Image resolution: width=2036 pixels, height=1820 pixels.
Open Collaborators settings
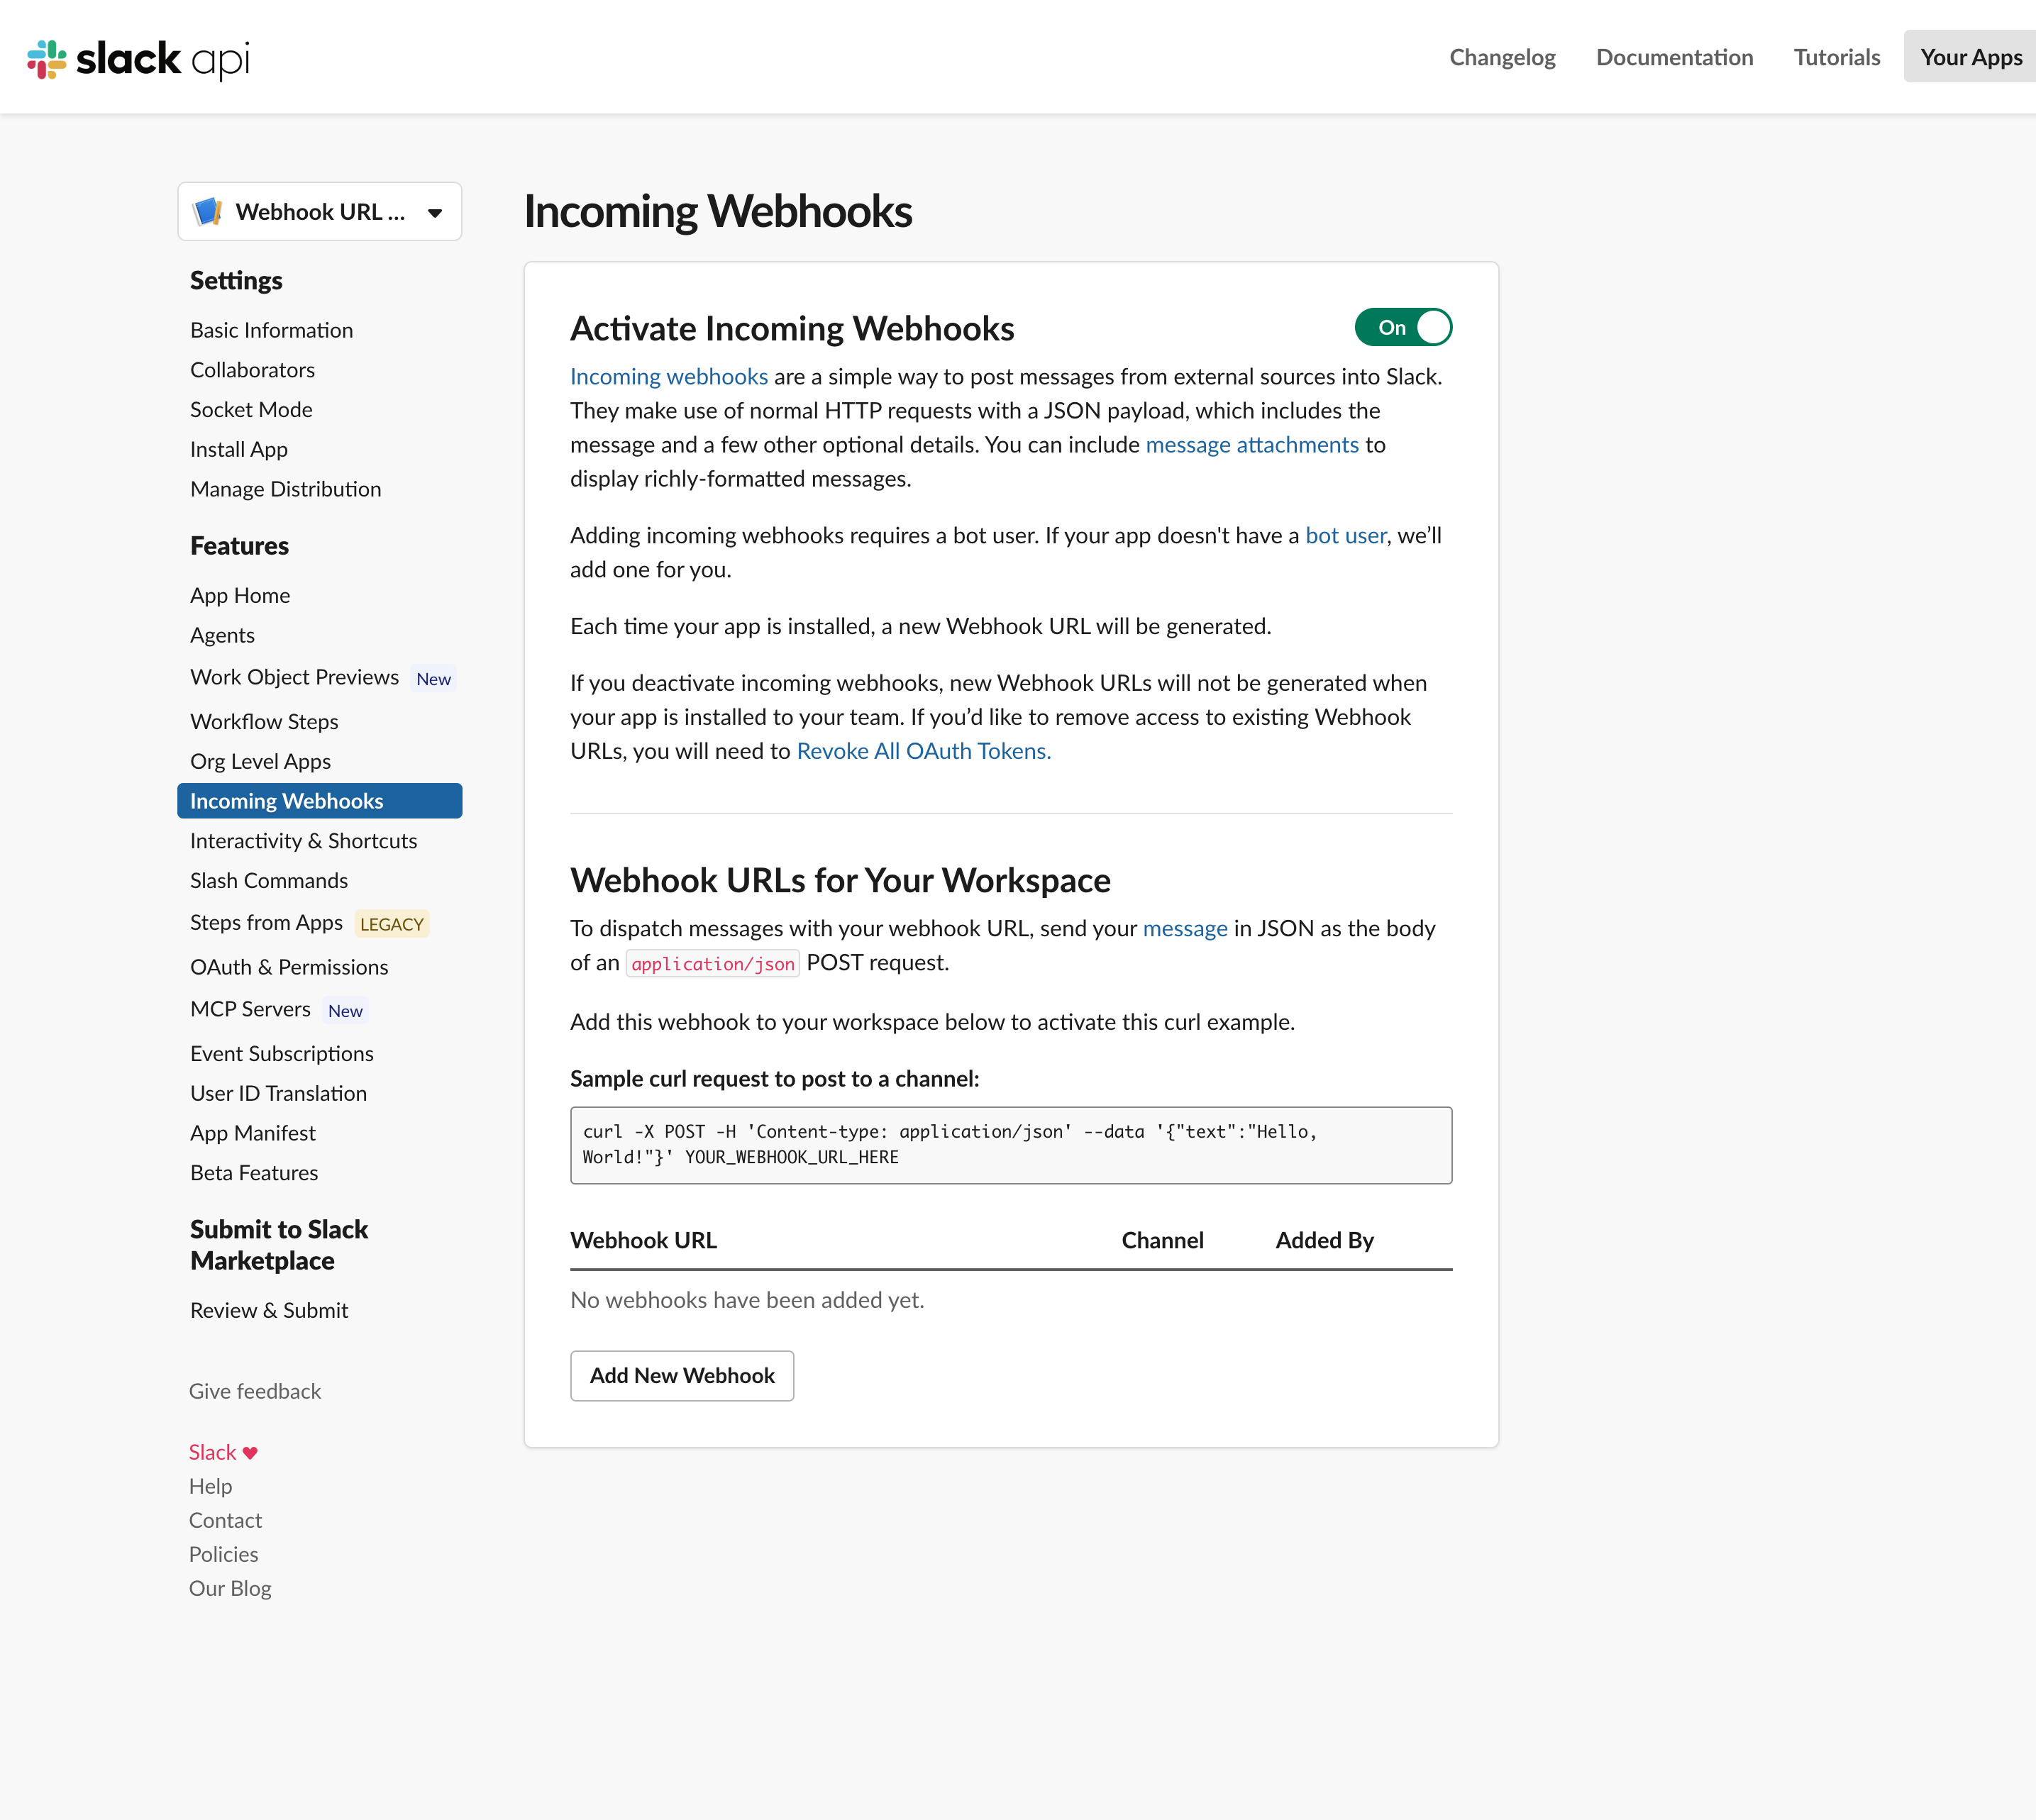tap(252, 370)
